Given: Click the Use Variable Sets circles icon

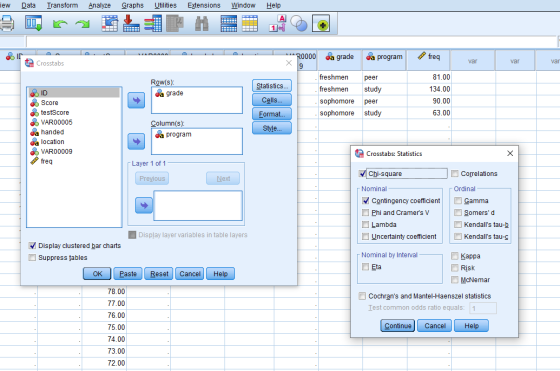Looking at the screenshot, I should point(299,24).
